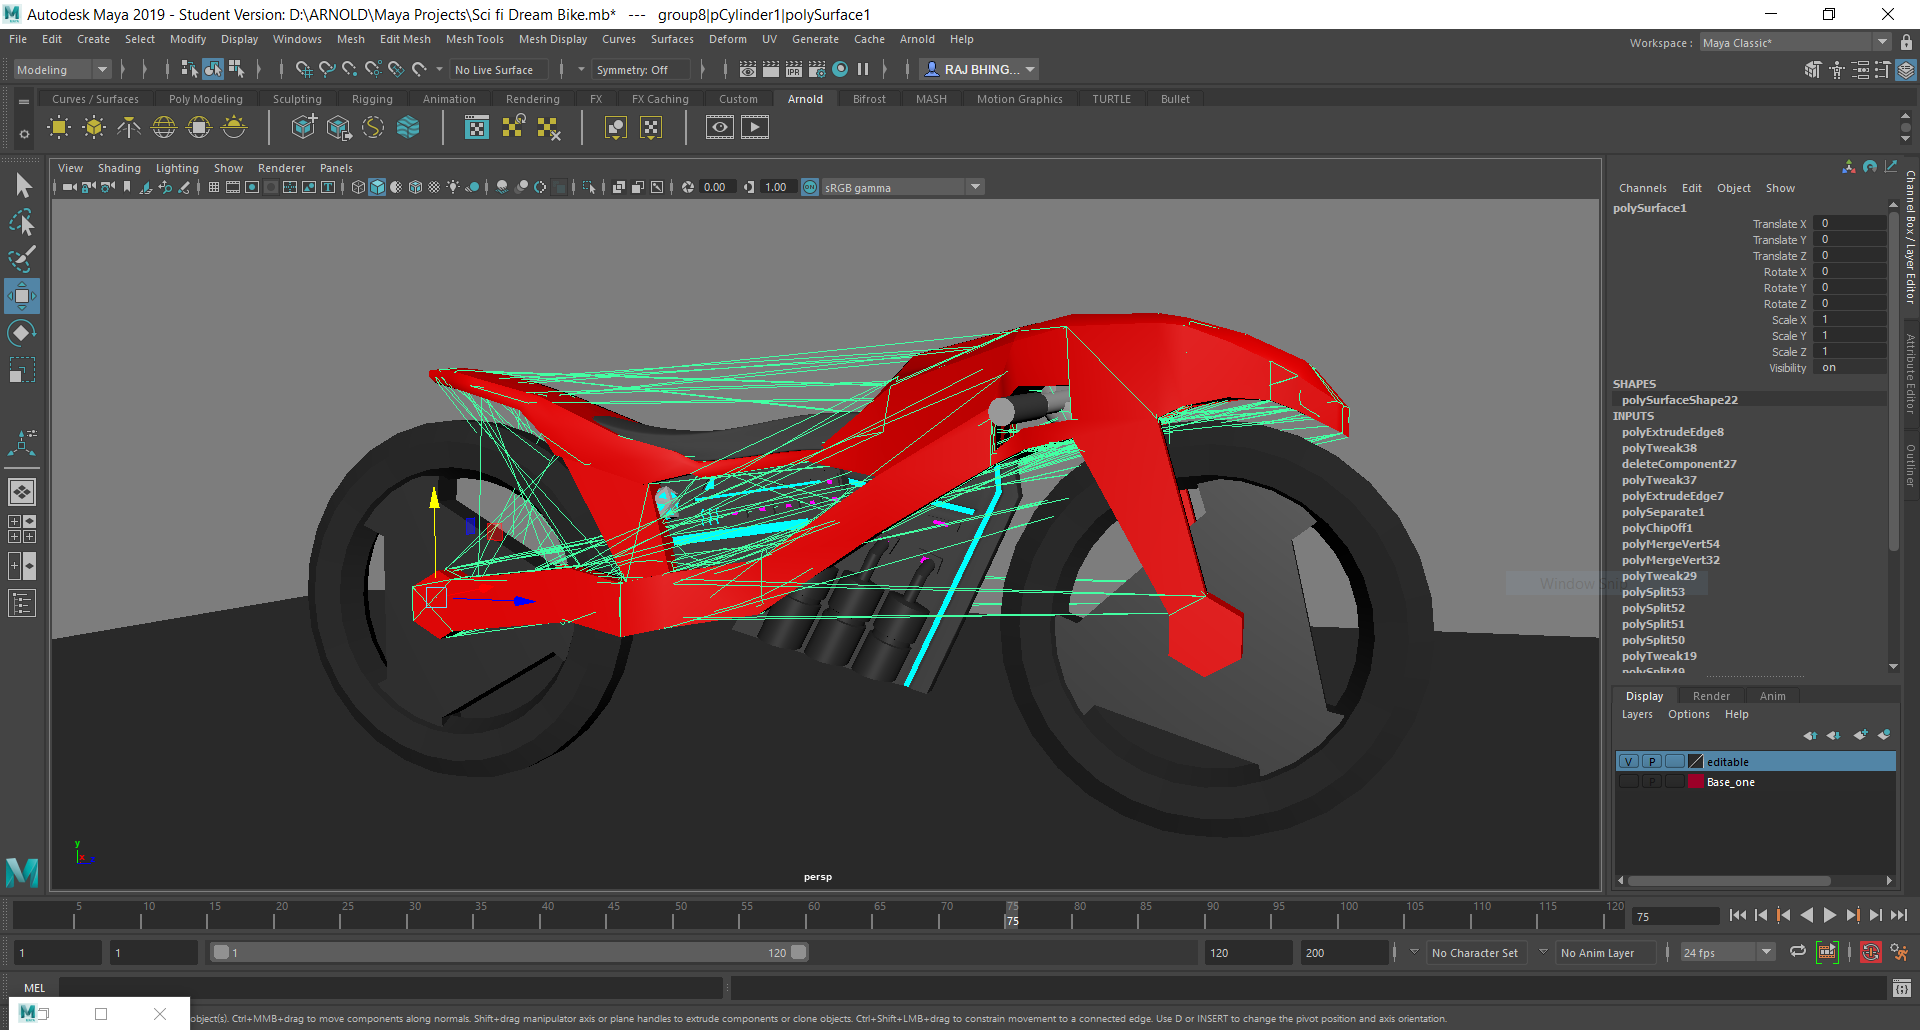Image resolution: width=1920 pixels, height=1030 pixels.
Task: Activate the Move tool in toolbox
Action: coord(22,296)
